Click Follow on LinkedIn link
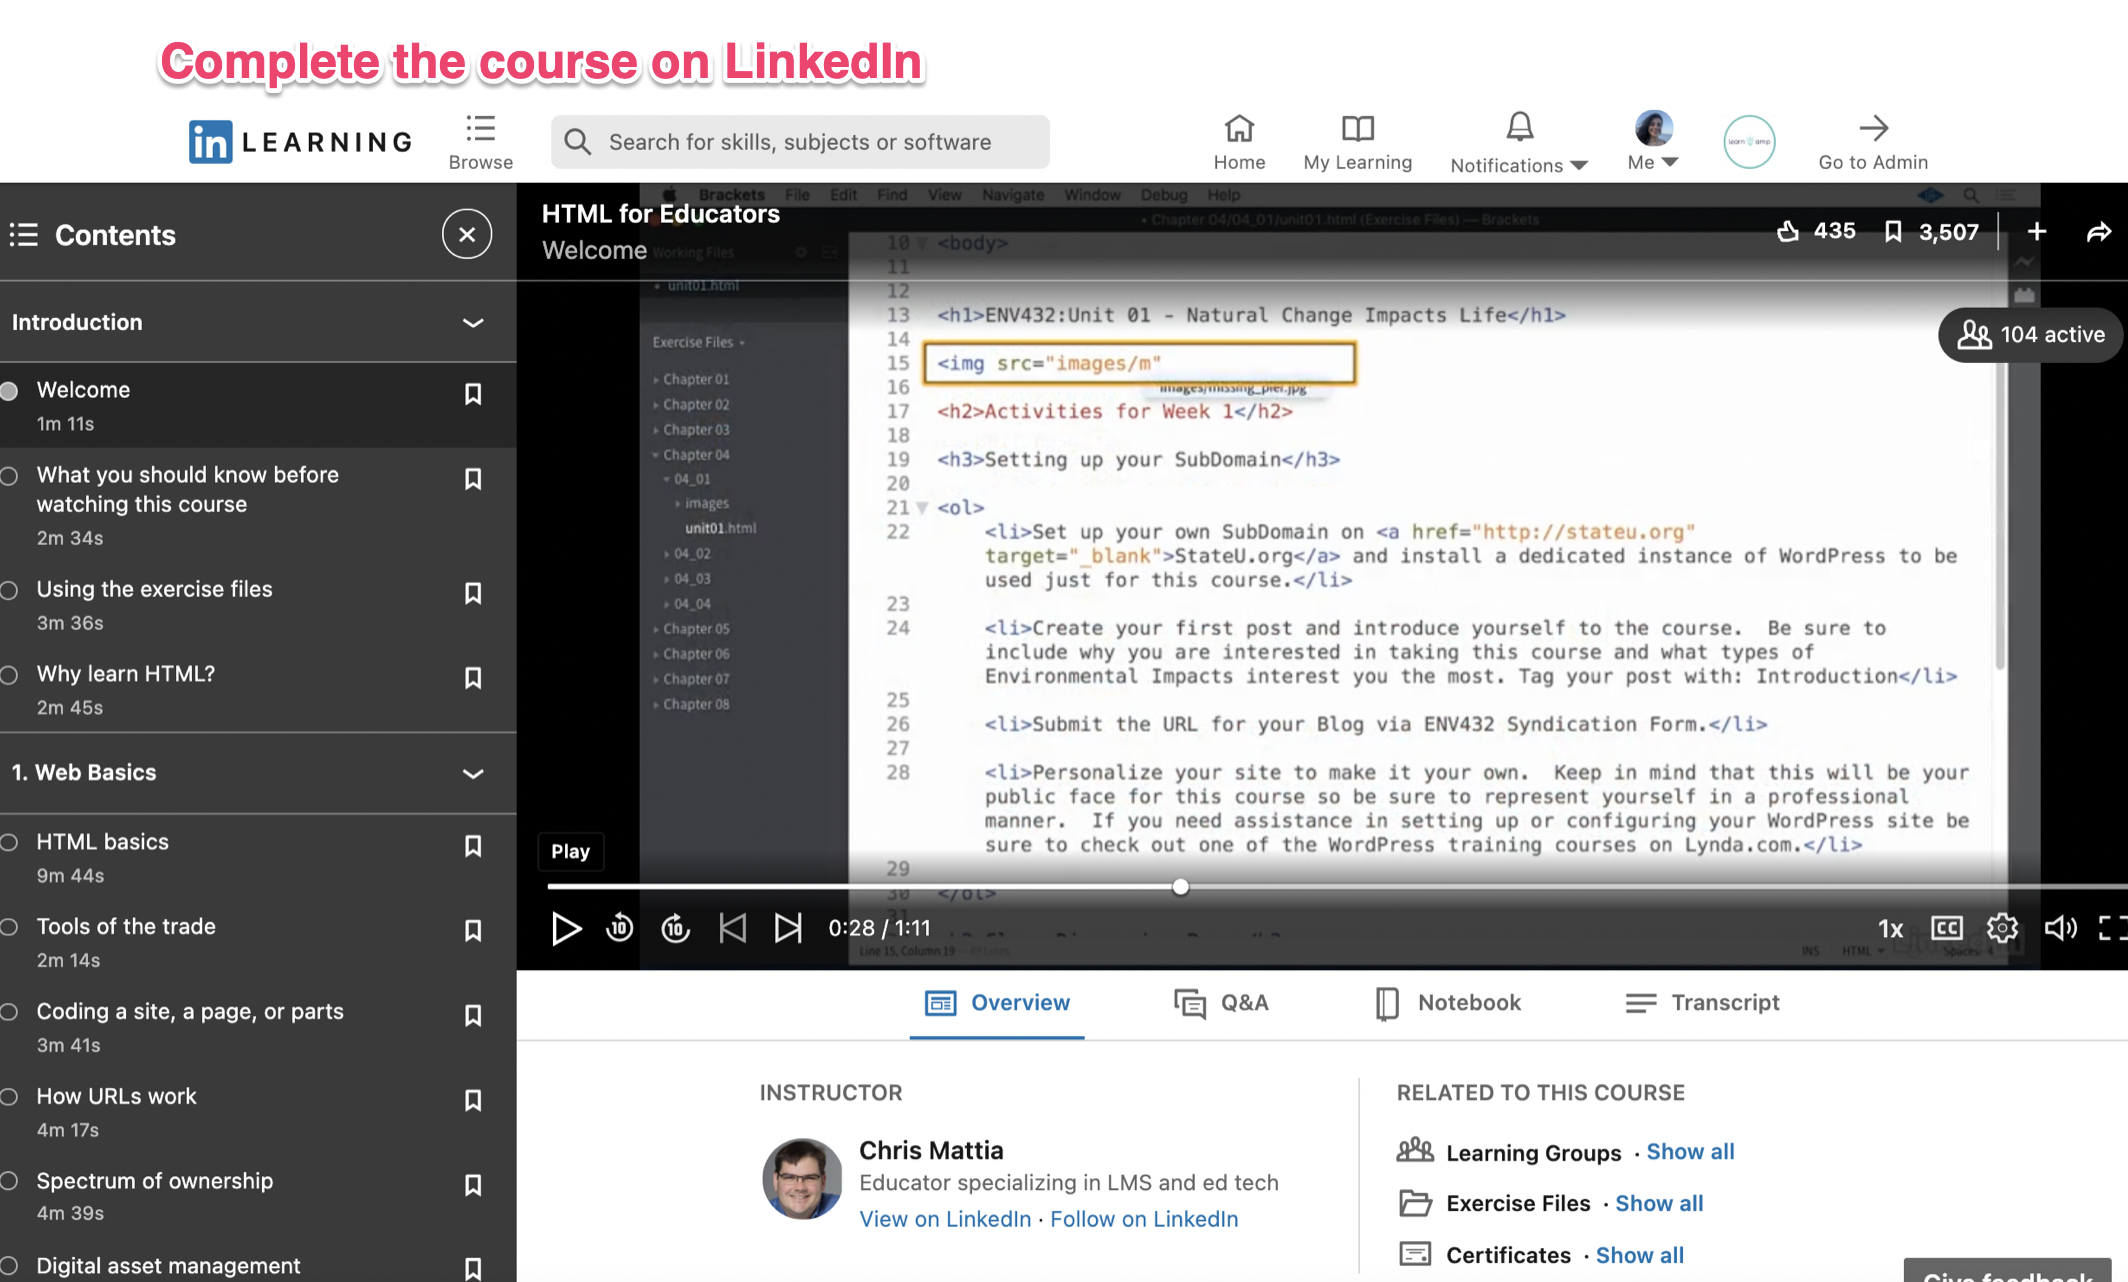 click(1144, 1219)
